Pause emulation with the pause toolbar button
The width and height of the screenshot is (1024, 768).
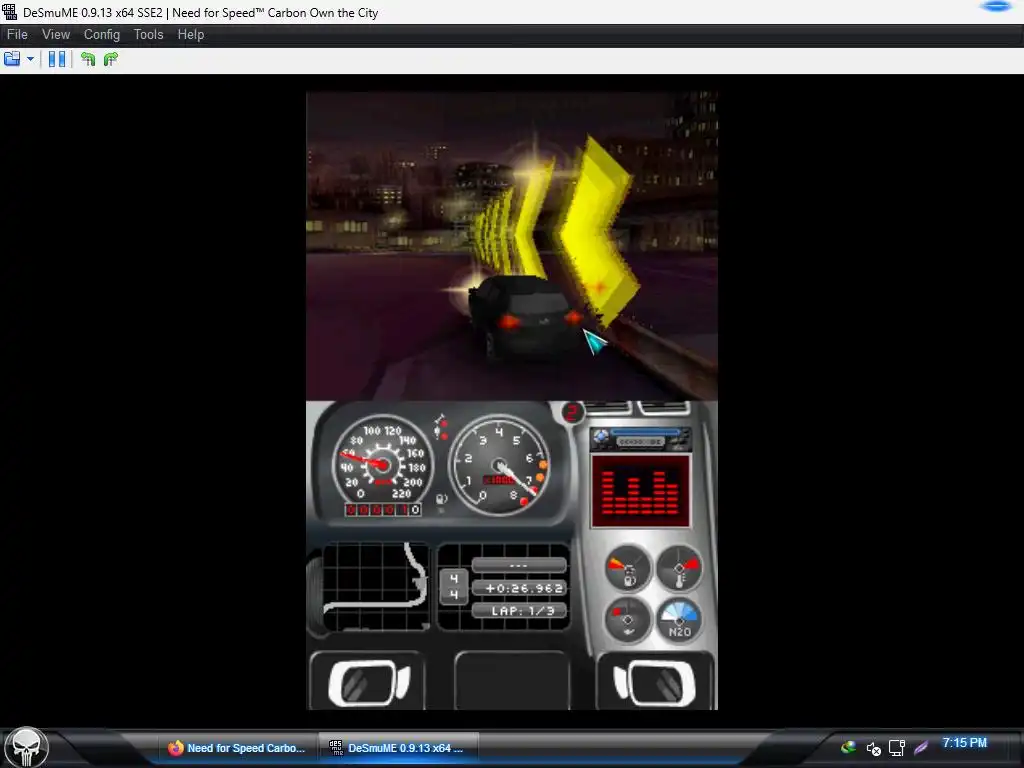57,59
